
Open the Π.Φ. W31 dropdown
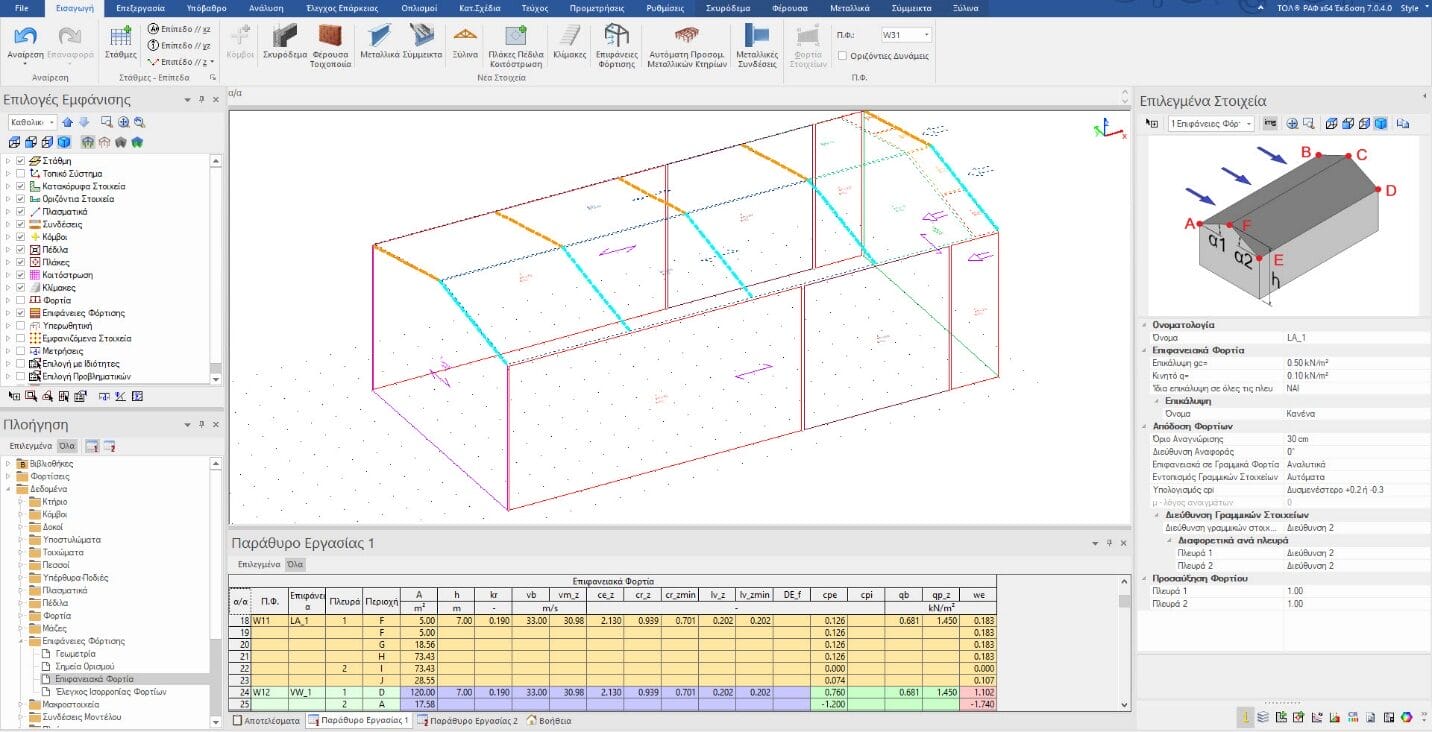click(927, 35)
